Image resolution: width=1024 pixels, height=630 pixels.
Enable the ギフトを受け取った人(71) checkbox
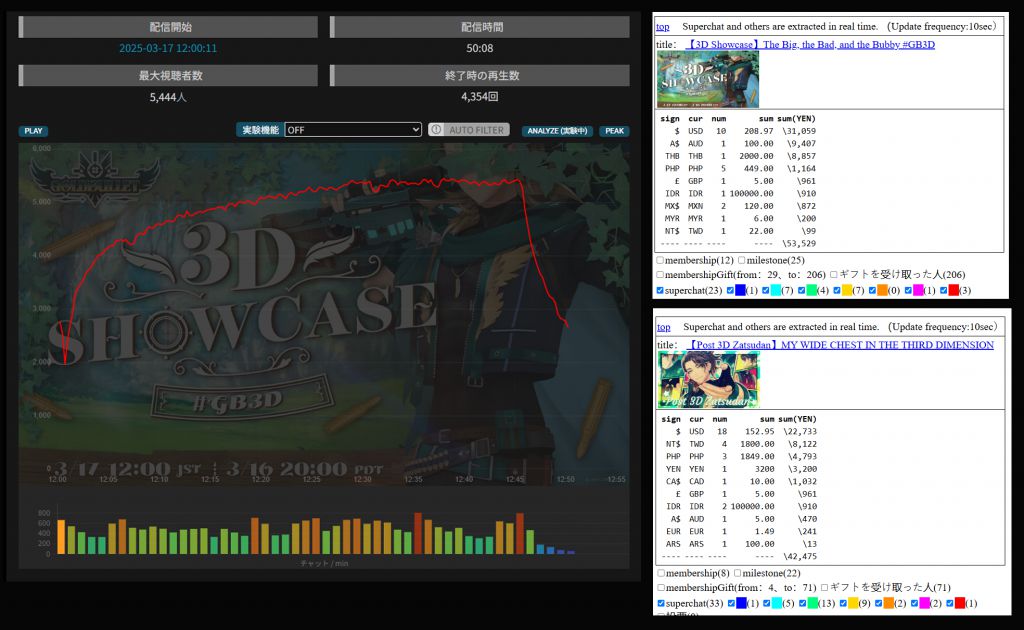(x=825, y=588)
